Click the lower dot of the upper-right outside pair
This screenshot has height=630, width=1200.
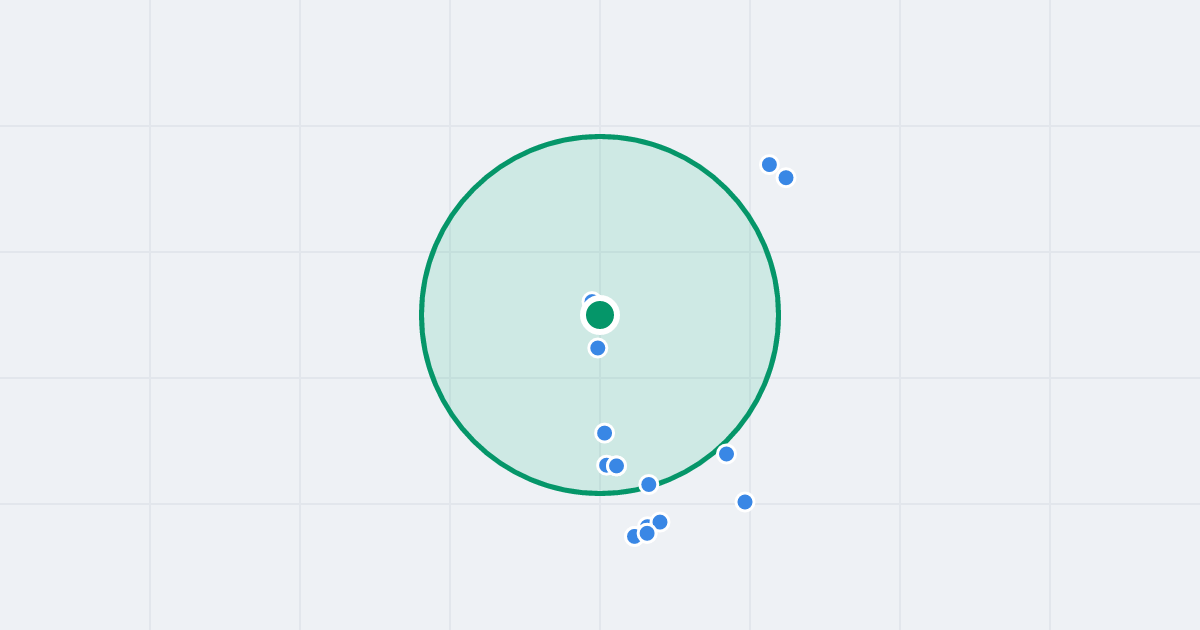786,178
